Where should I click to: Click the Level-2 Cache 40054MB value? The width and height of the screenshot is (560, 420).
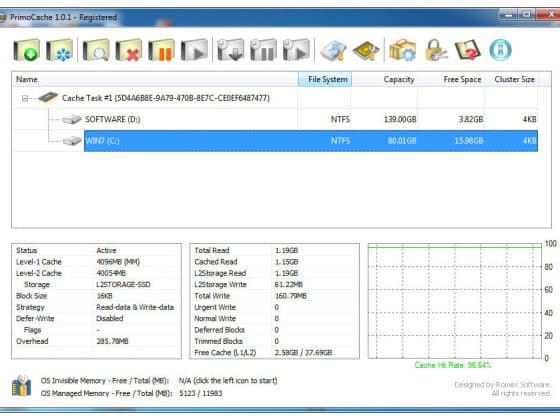coord(111,273)
